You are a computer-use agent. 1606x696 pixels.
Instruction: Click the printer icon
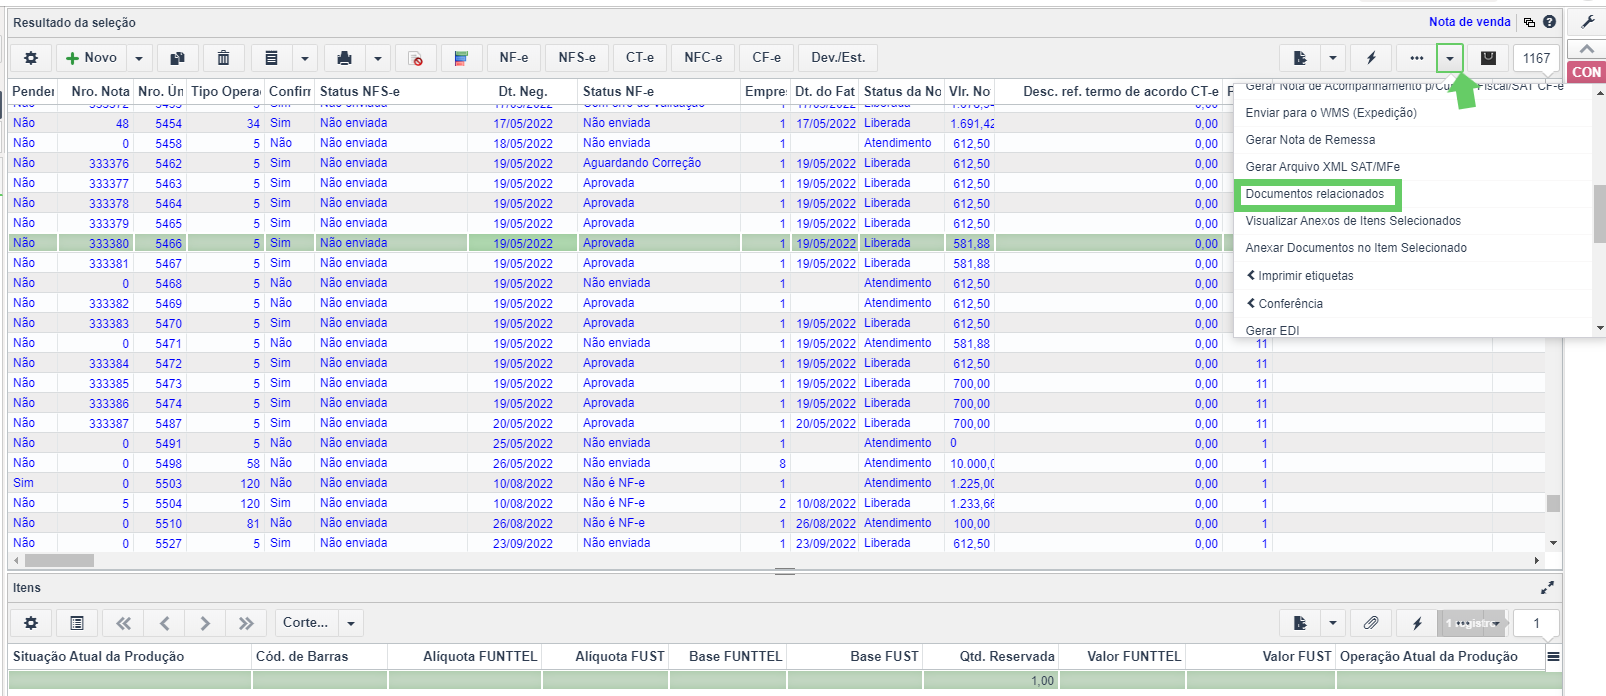[x=344, y=58]
